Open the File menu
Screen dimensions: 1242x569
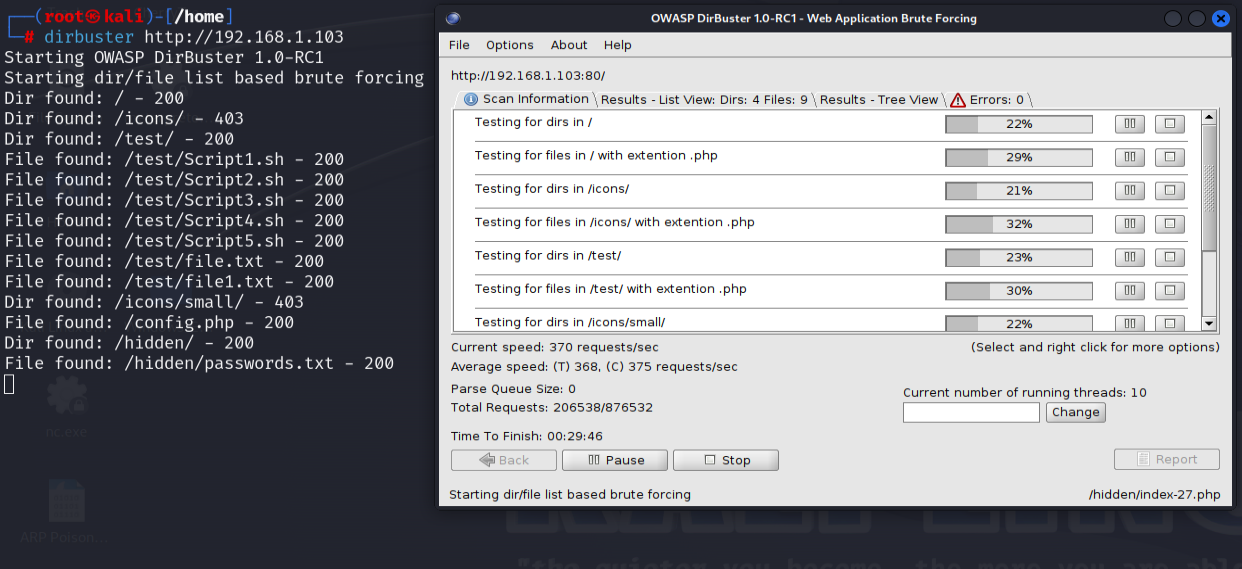[x=459, y=45]
